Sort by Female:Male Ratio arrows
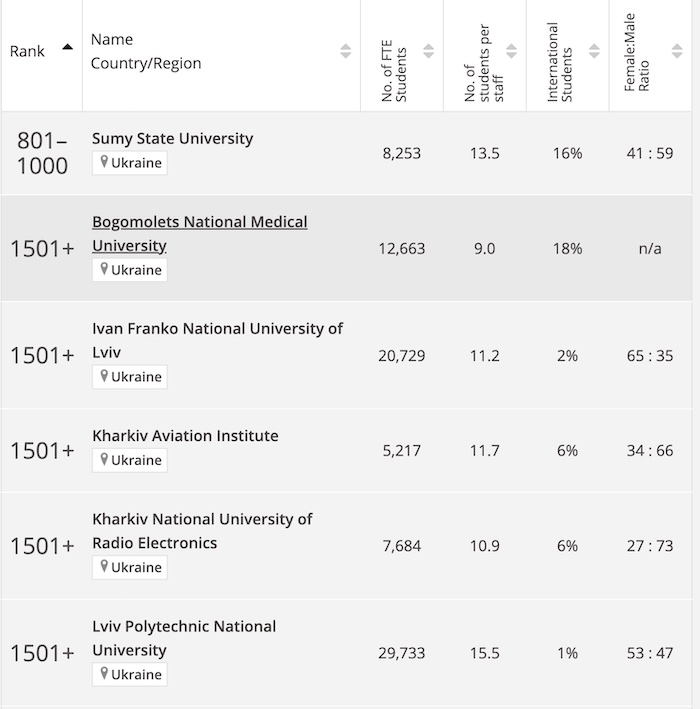 (x=680, y=51)
